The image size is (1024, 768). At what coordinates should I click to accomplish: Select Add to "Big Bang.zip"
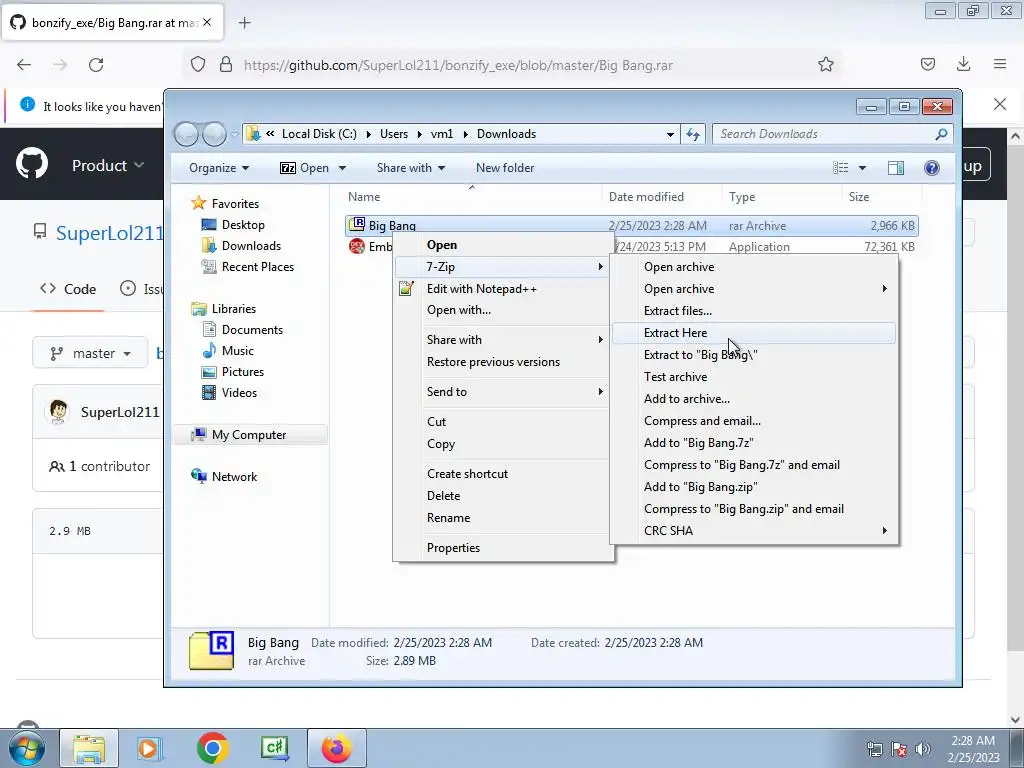(754, 487)
